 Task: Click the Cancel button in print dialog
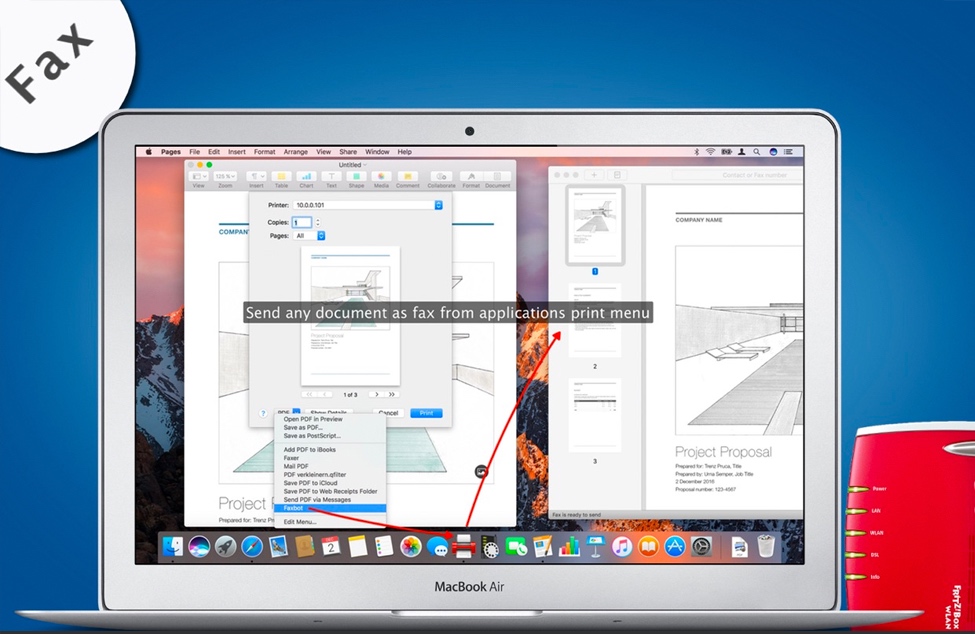(x=388, y=413)
